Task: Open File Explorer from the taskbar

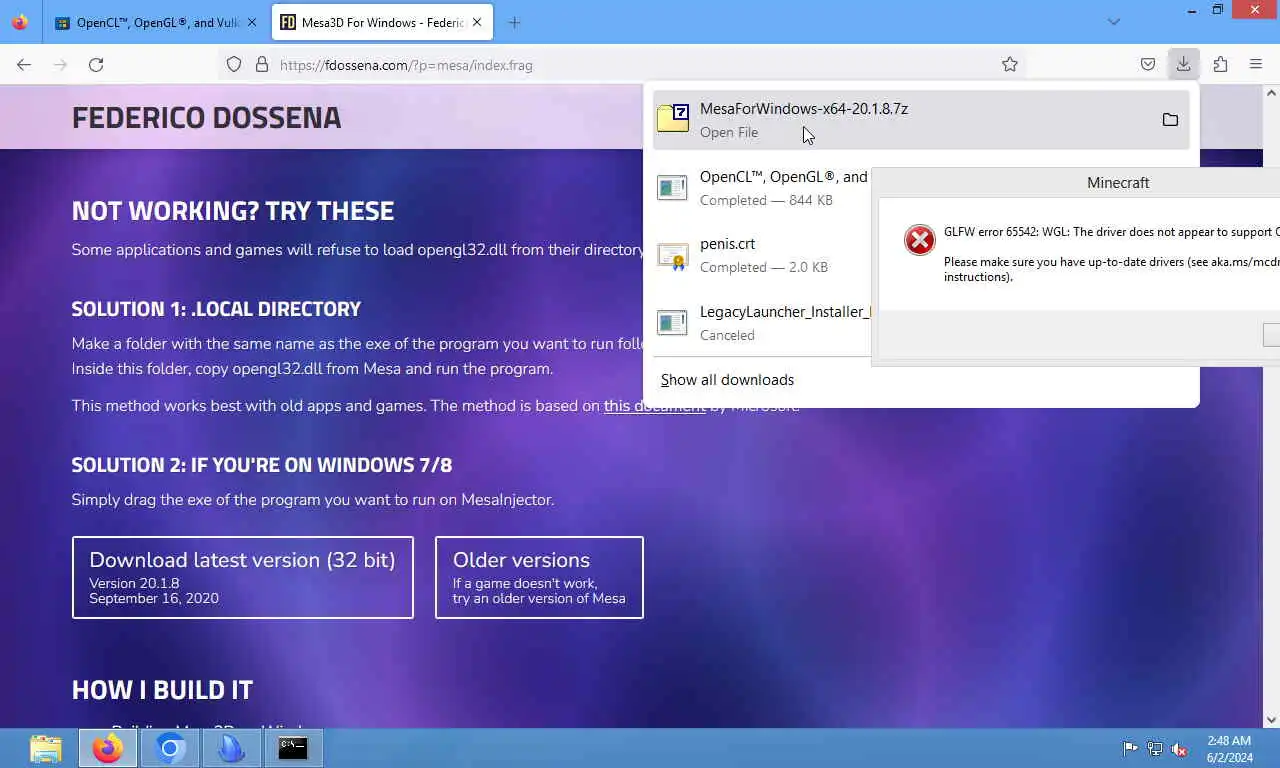Action: pos(46,748)
